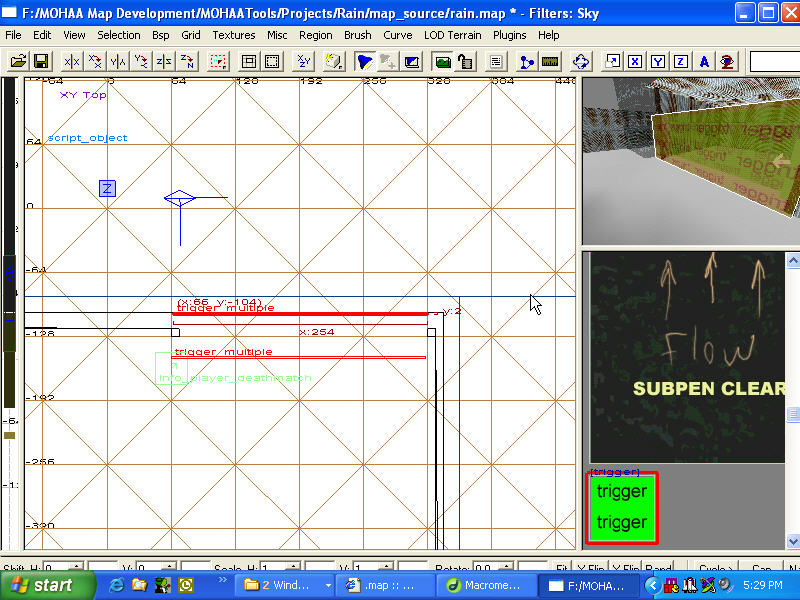Select the green trigger texture swatch
800x600 pixels.
pyautogui.click(x=621, y=508)
